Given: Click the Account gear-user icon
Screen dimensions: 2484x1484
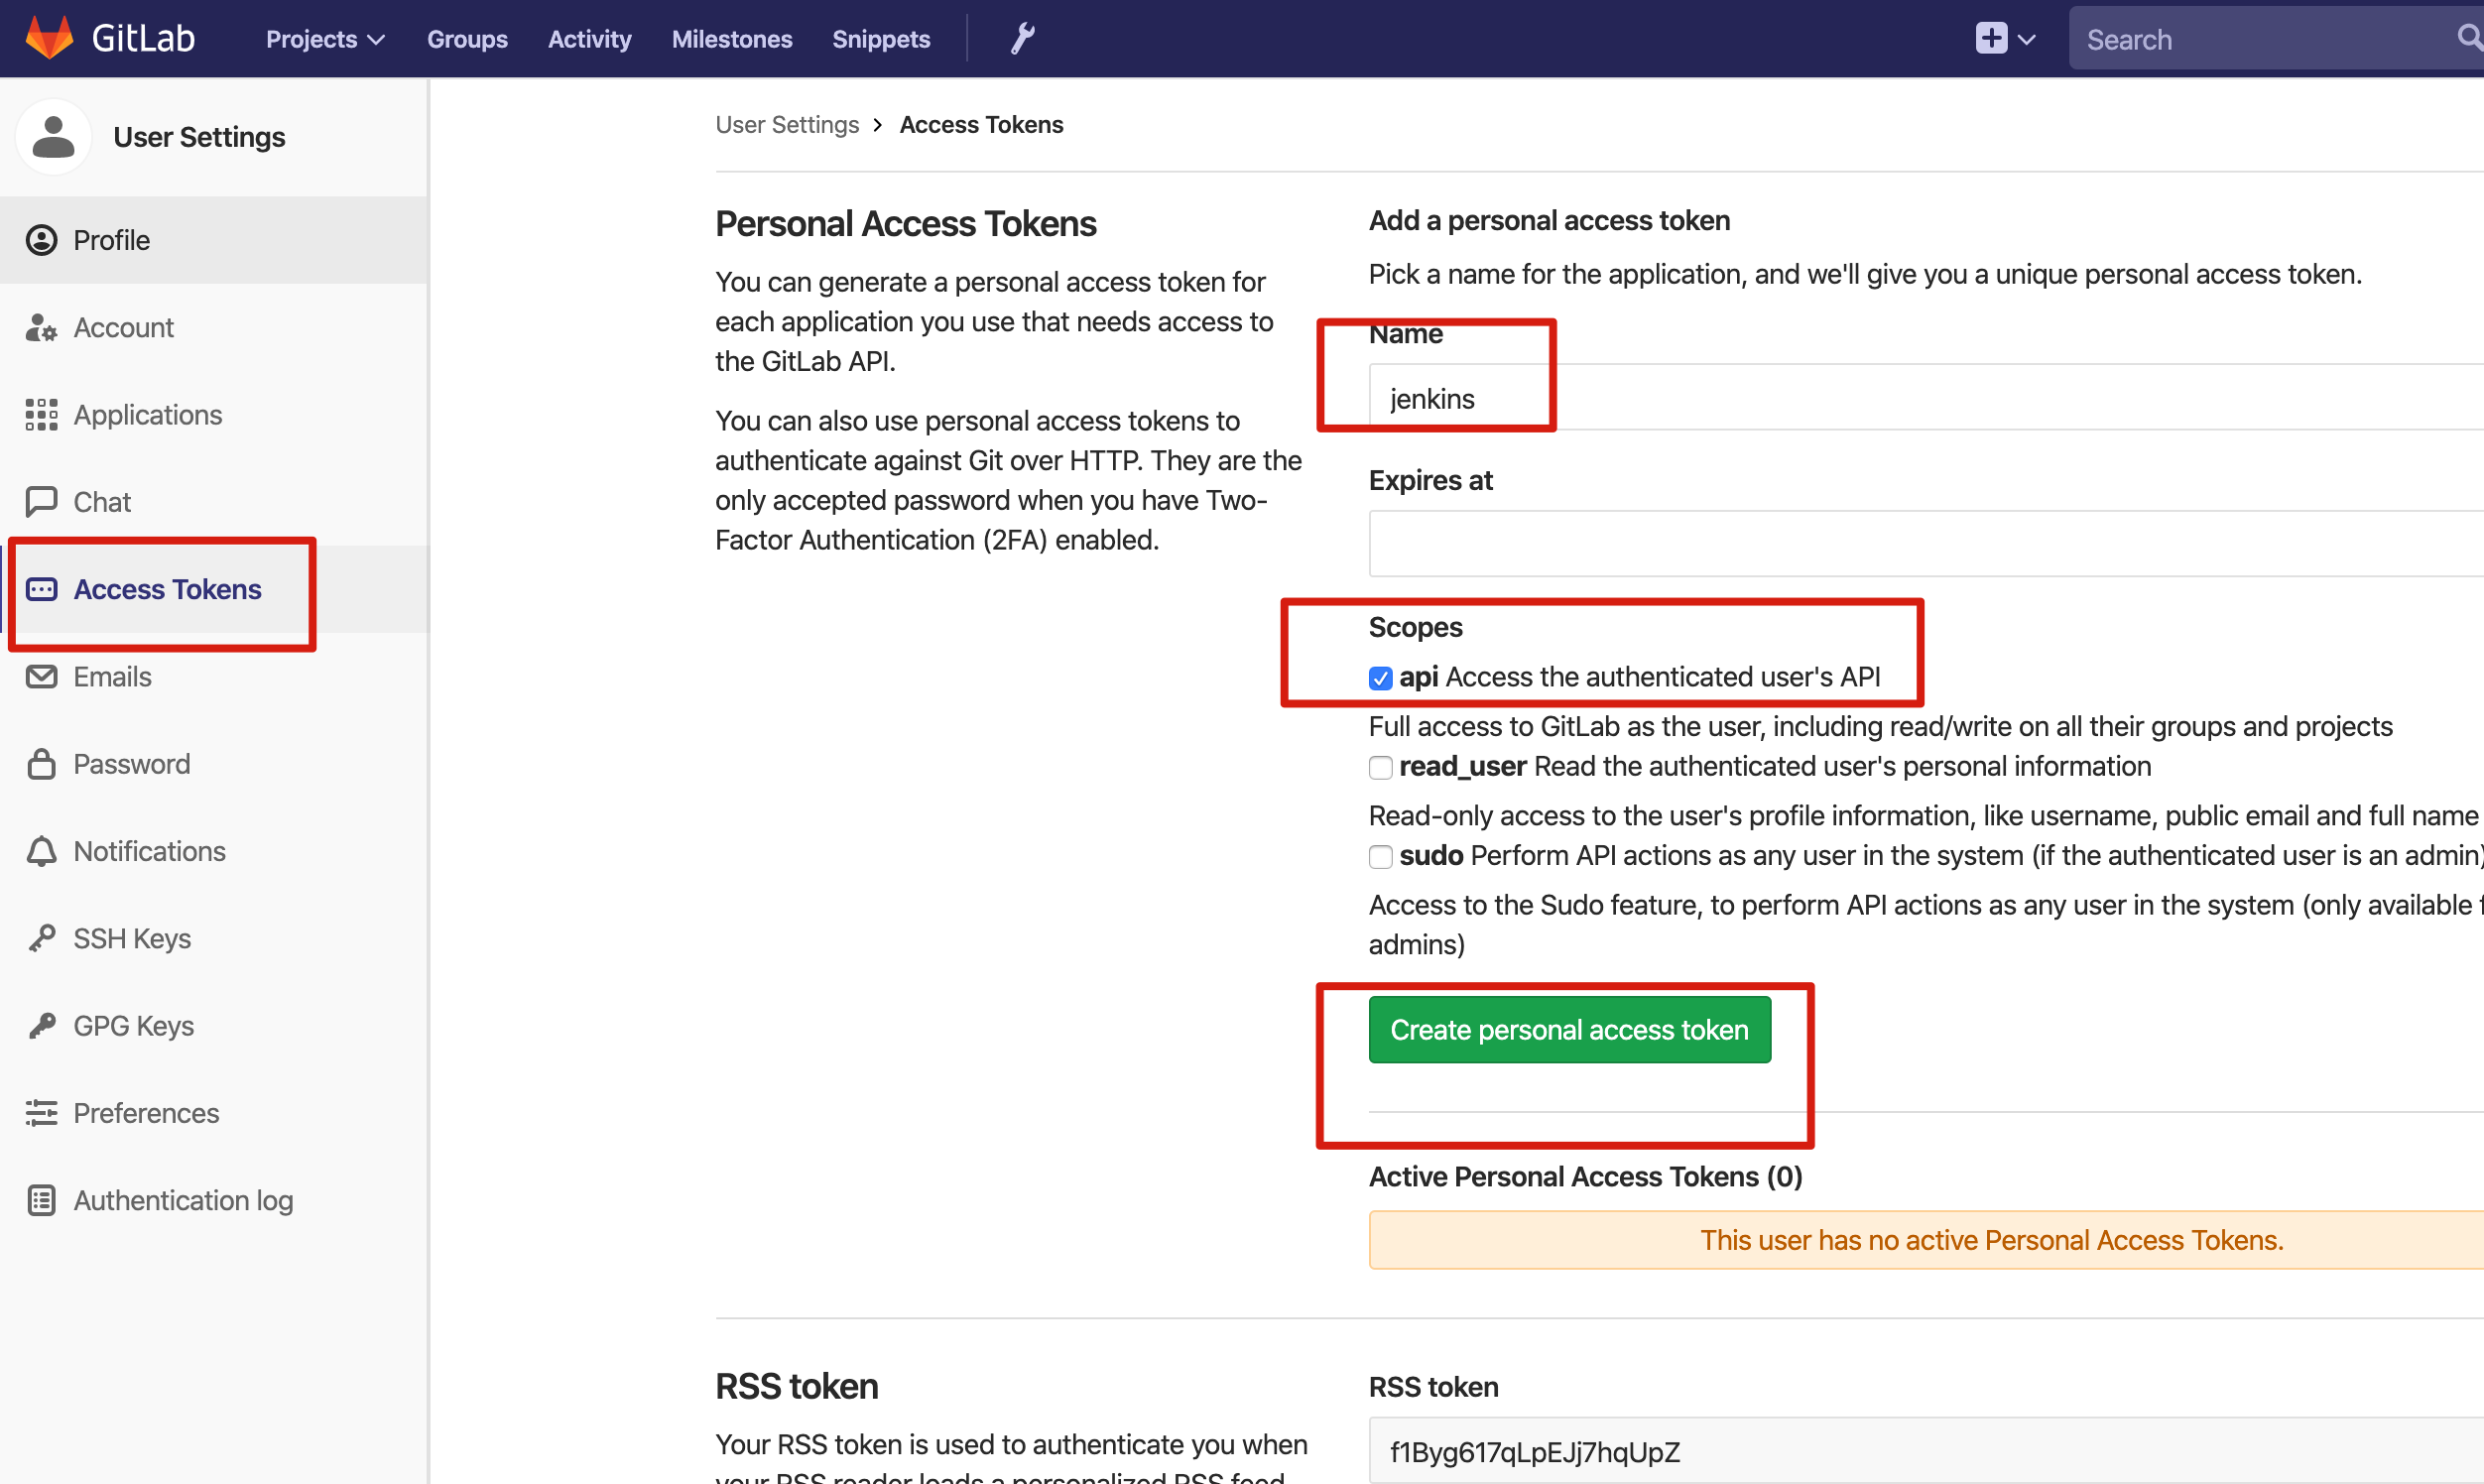Looking at the screenshot, I should tap(41, 328).
